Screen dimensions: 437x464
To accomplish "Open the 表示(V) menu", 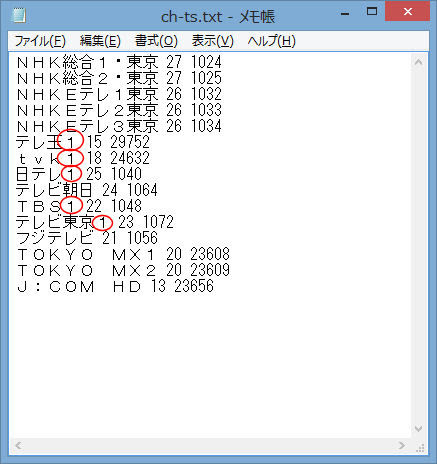I will click(213, 41).
